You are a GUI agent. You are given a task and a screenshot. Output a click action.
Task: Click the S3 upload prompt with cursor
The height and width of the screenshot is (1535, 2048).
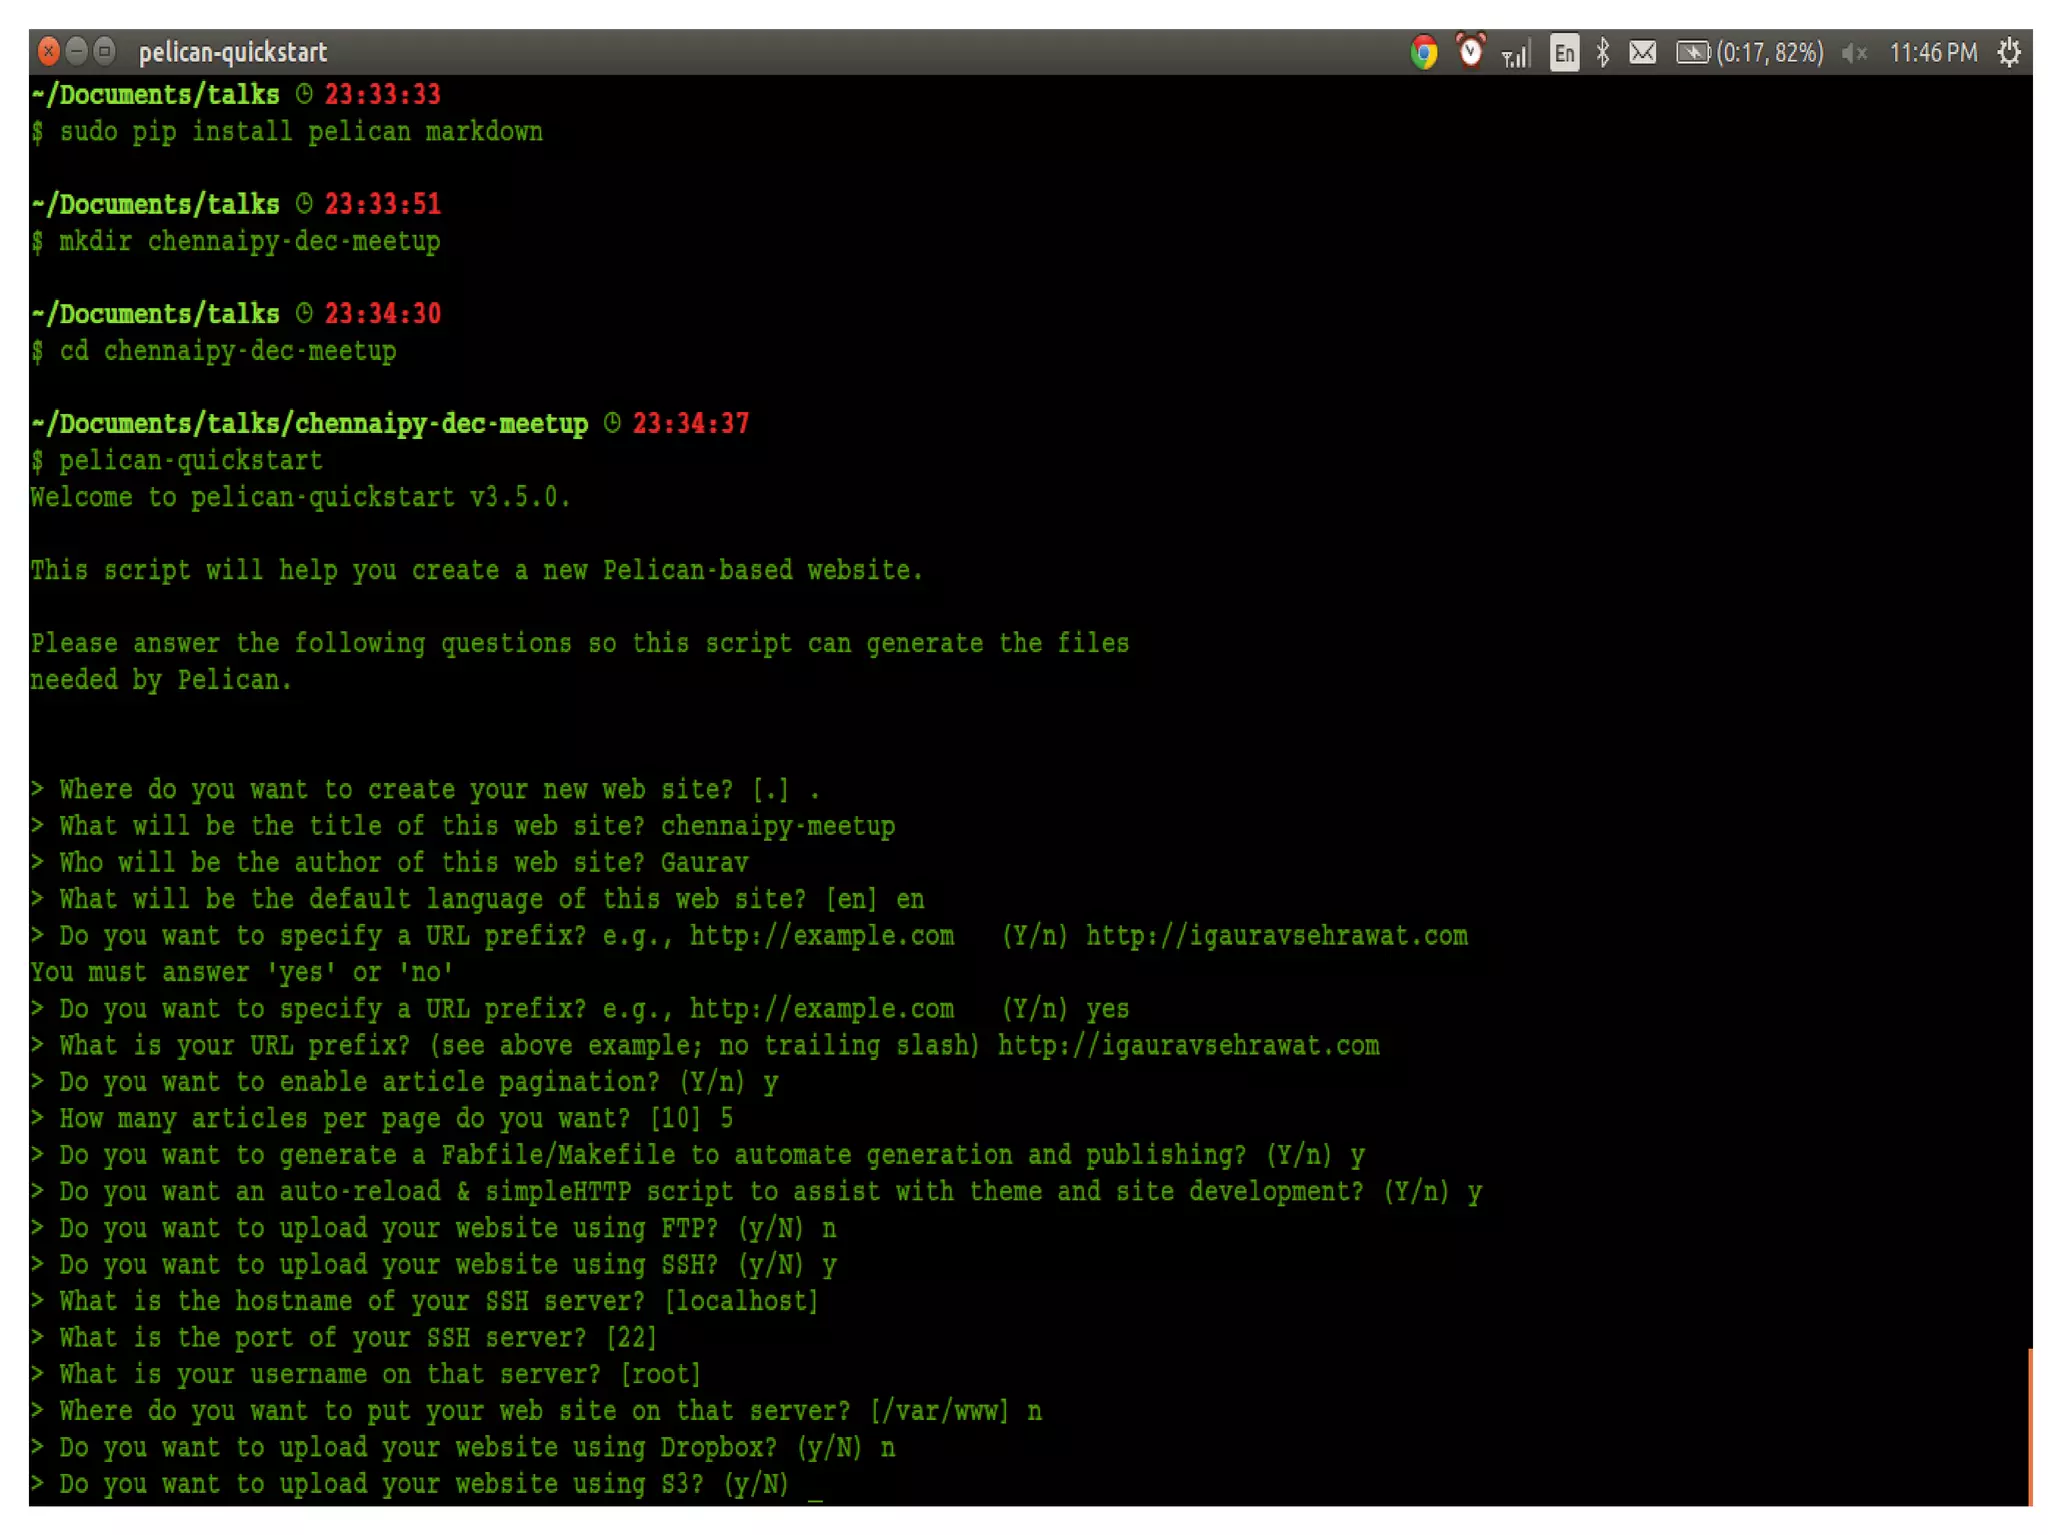pos(426,1484)
